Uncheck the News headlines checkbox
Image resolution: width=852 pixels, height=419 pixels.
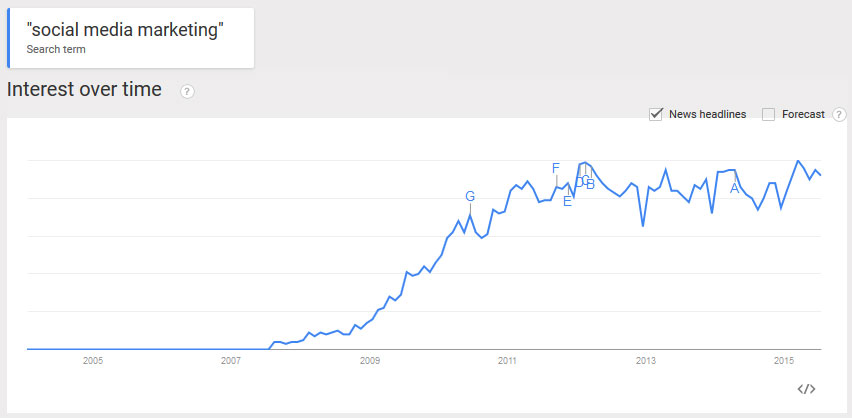tap(656, 114)
